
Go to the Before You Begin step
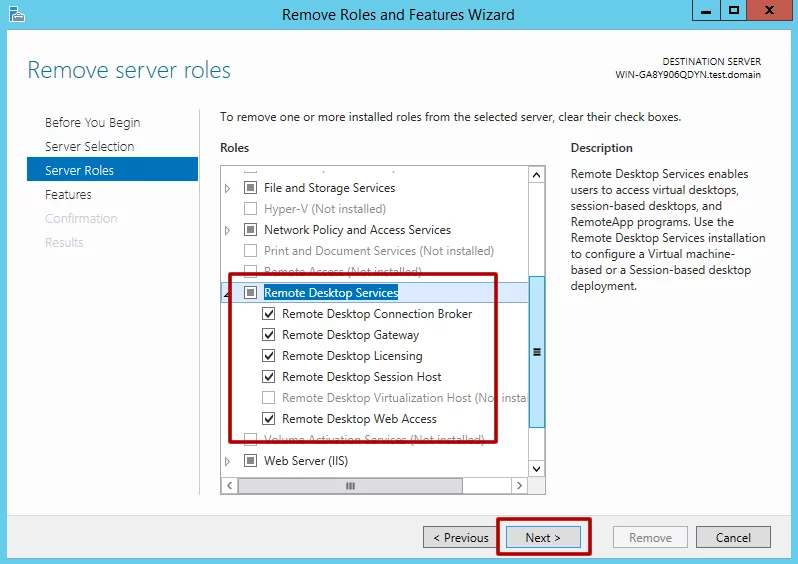pyautogui.click(x=92, y=123)
